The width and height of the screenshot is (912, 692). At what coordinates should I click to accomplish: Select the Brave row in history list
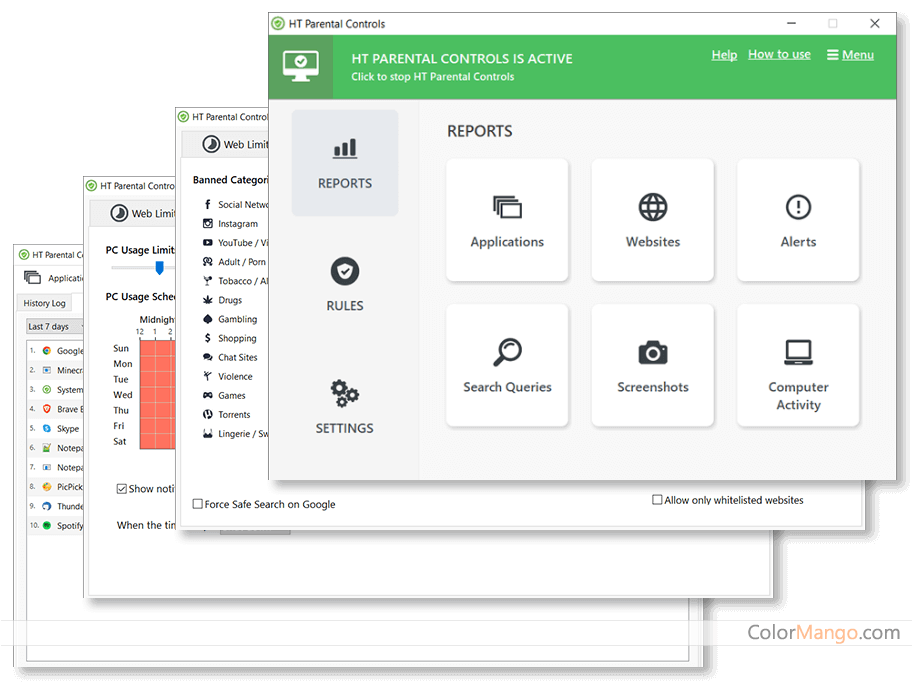tap(57, 409)
